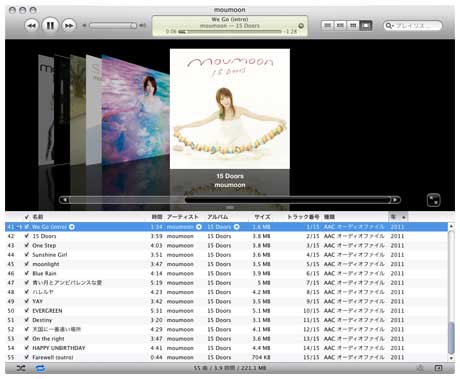Uncheck the Blue Rain checkbox
Image resolution: width=460 pixels, height=379 pixels.
coord(27,273)
